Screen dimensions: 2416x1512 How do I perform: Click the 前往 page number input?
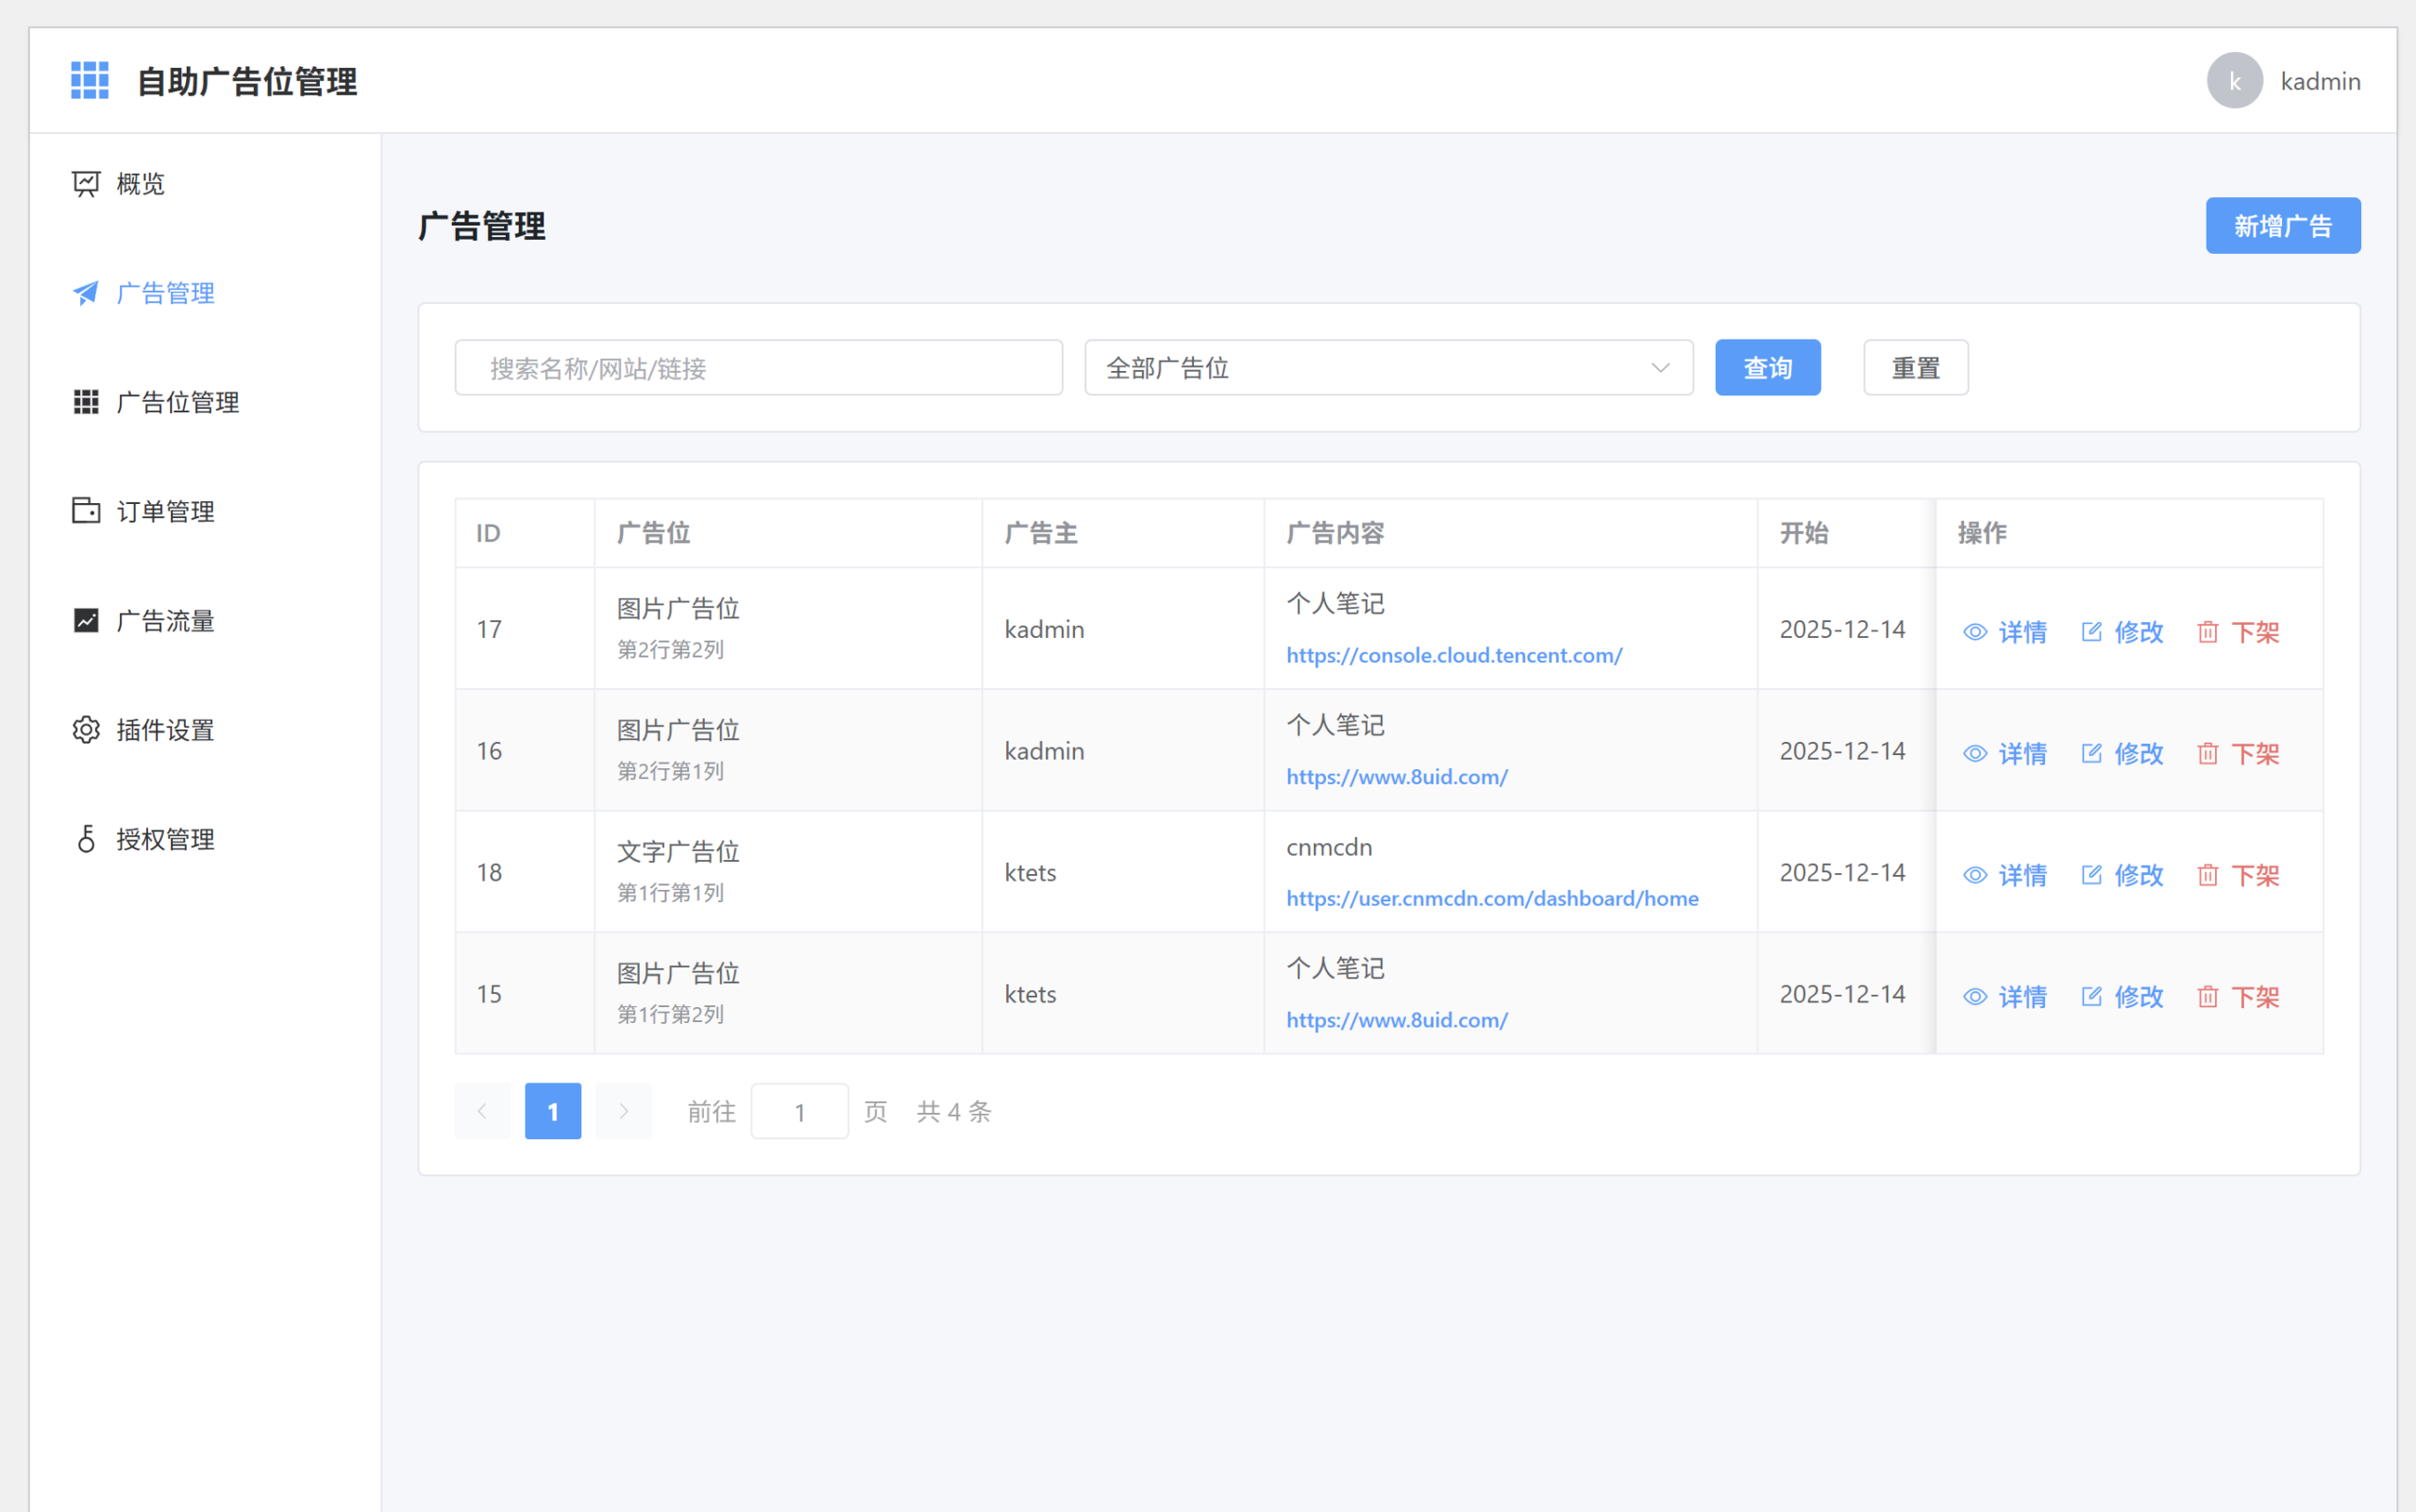point(800,1111)
